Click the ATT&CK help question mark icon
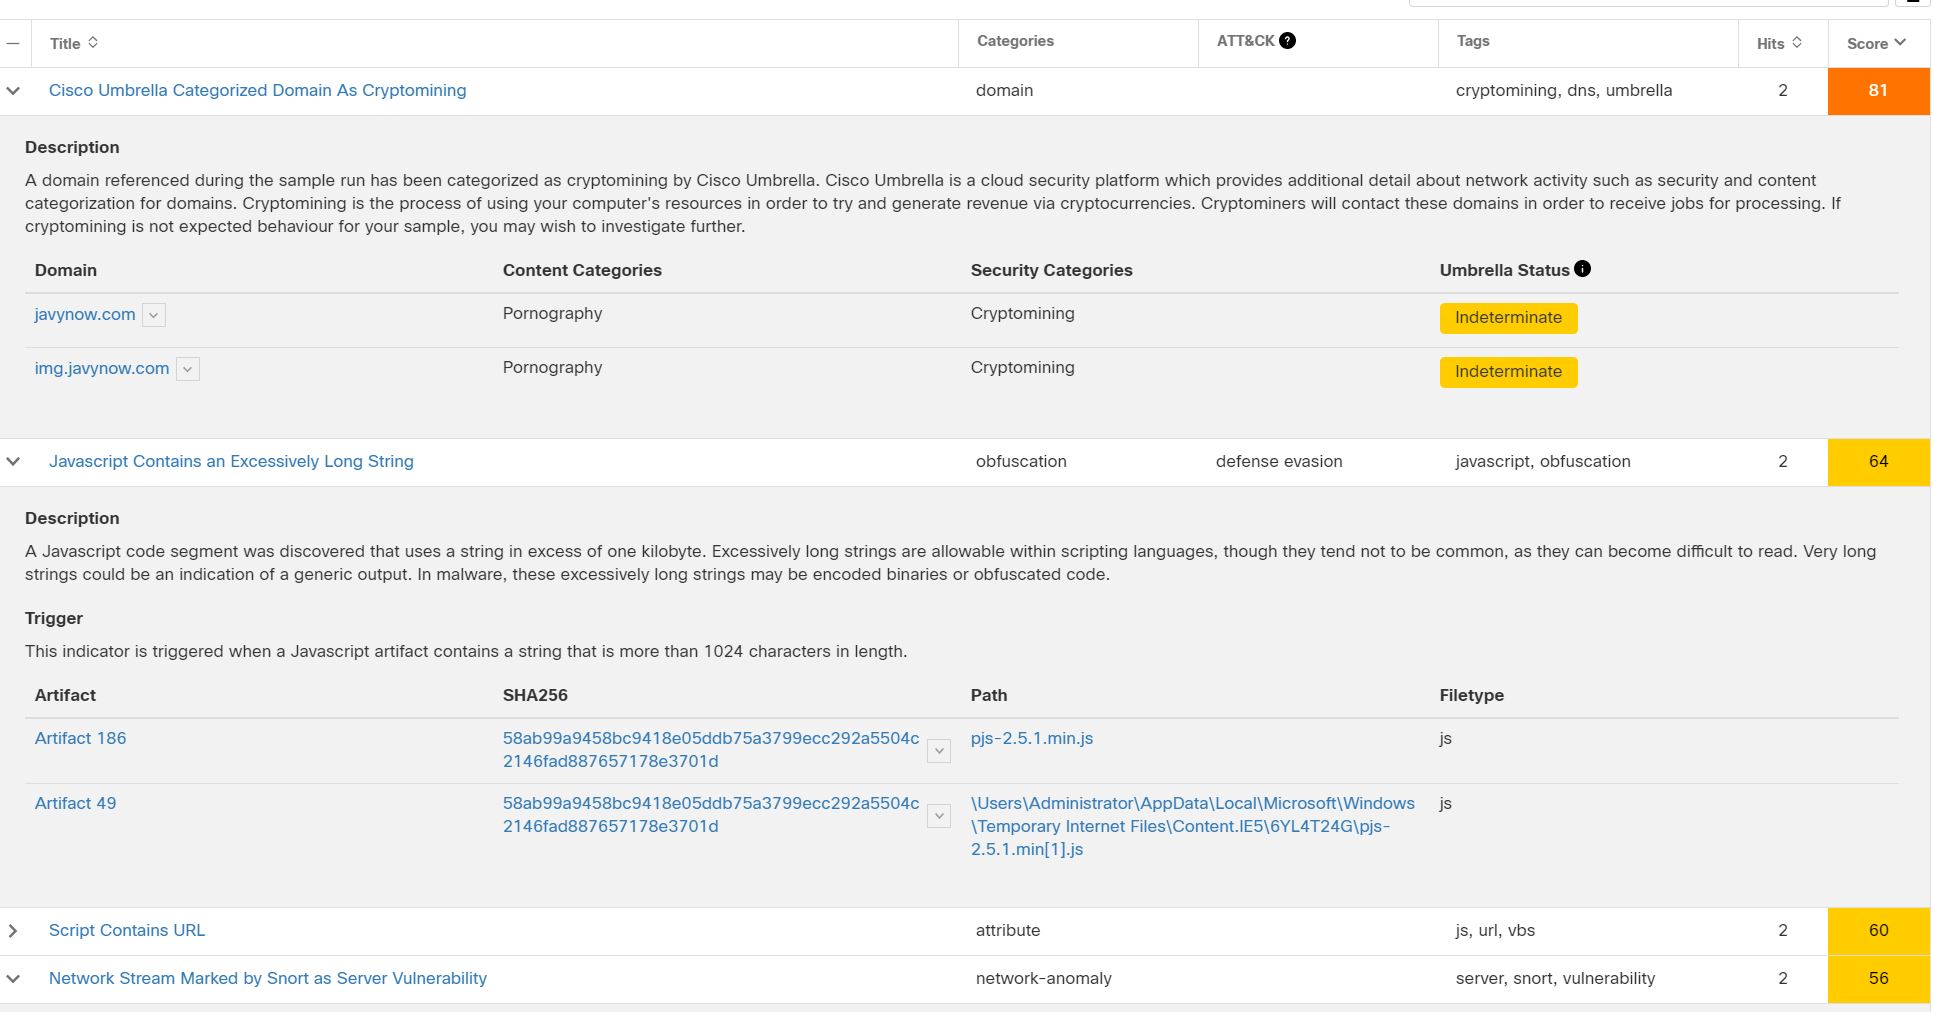Viewport: 1933px width, 1012px height. click(x=1287, y=41)
